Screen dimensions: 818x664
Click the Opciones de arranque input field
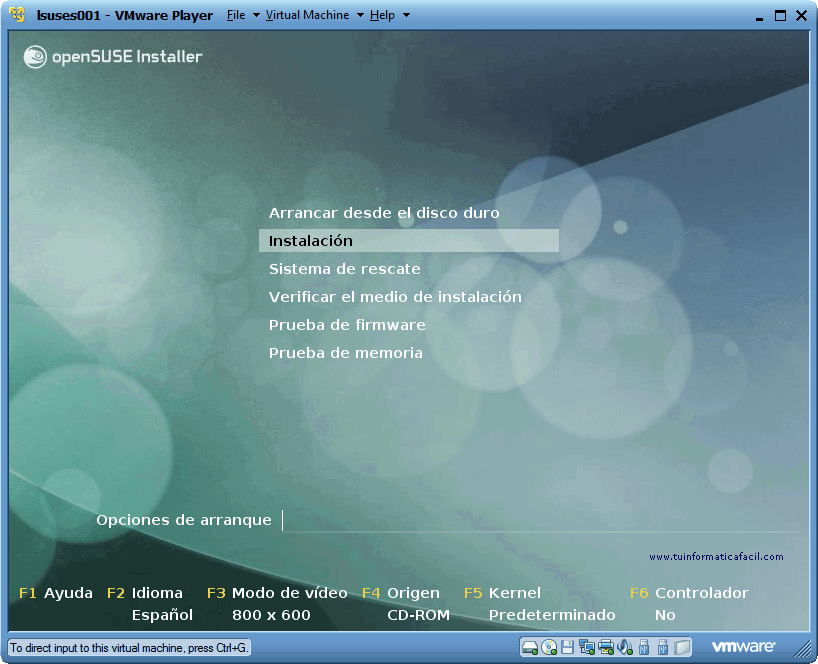540,521
